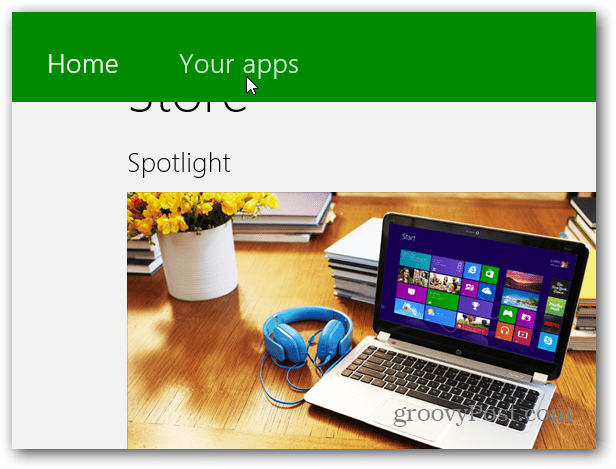Click the user account picture on Start screen
616x469 pixels.
coord(565,264)
